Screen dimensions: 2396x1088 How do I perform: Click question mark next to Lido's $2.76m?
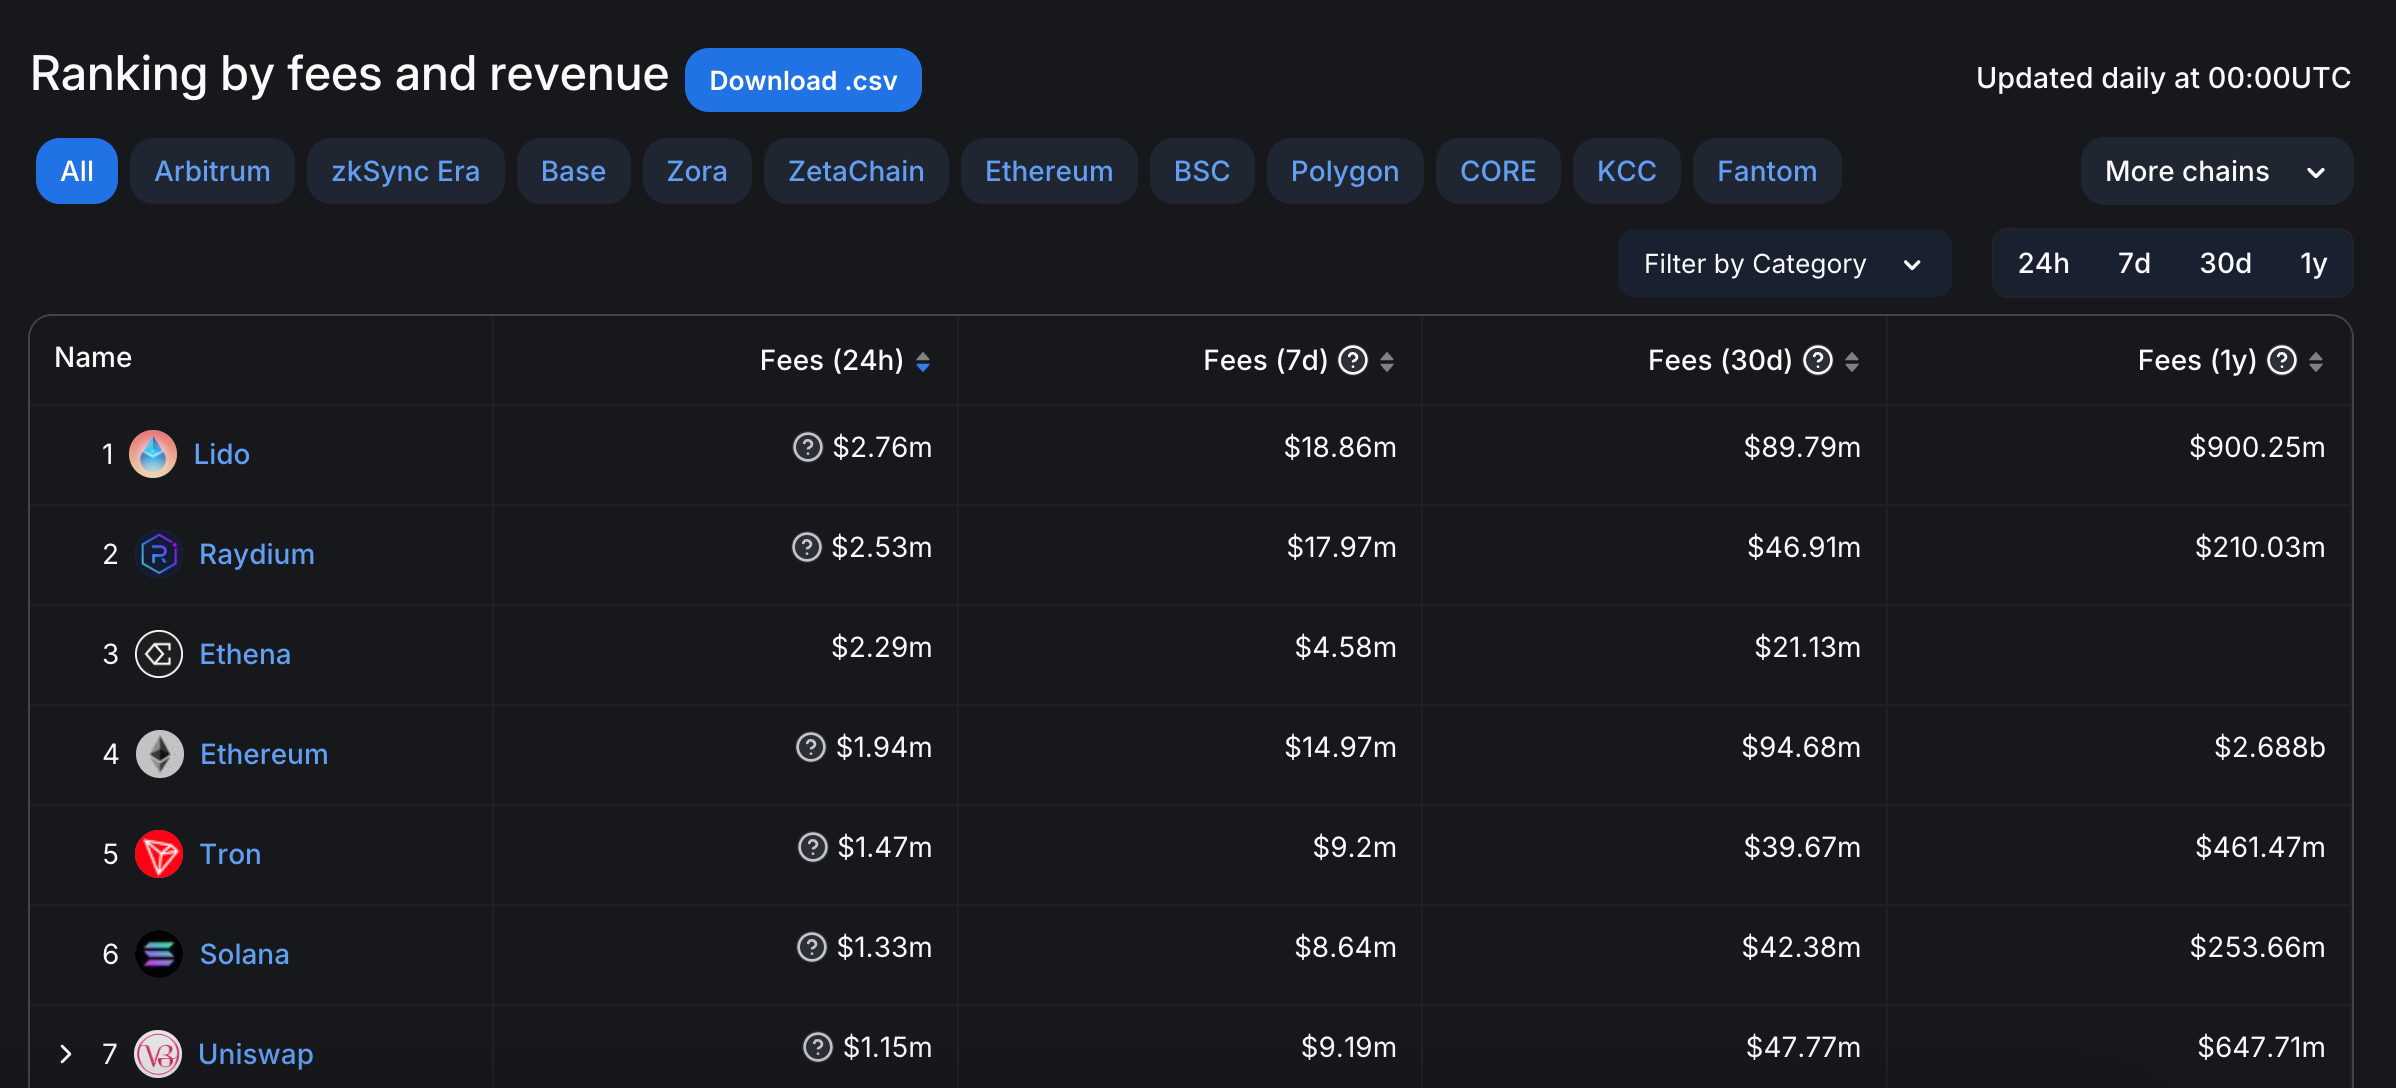coord(807,447)
